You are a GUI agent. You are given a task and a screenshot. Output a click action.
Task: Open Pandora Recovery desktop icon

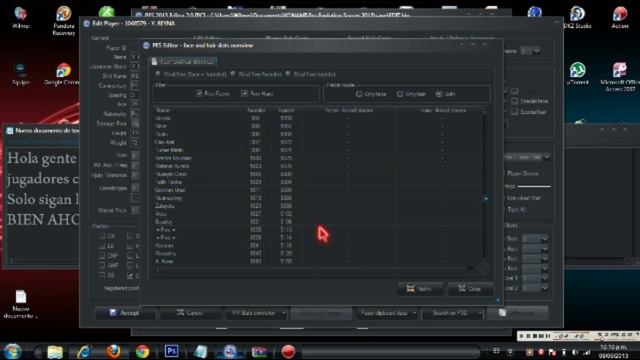click(x=63, y=20)
